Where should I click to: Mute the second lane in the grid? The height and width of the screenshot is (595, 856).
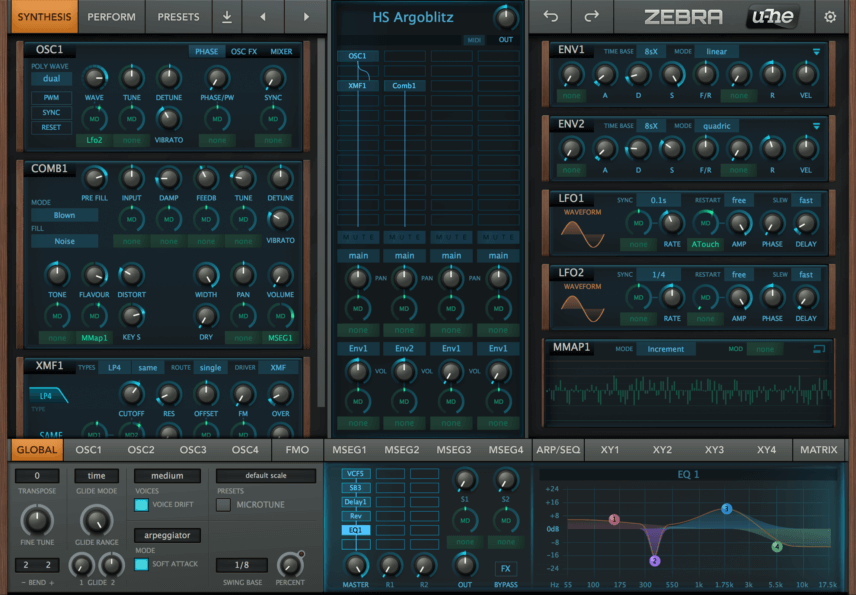click(x=405, y=237)
